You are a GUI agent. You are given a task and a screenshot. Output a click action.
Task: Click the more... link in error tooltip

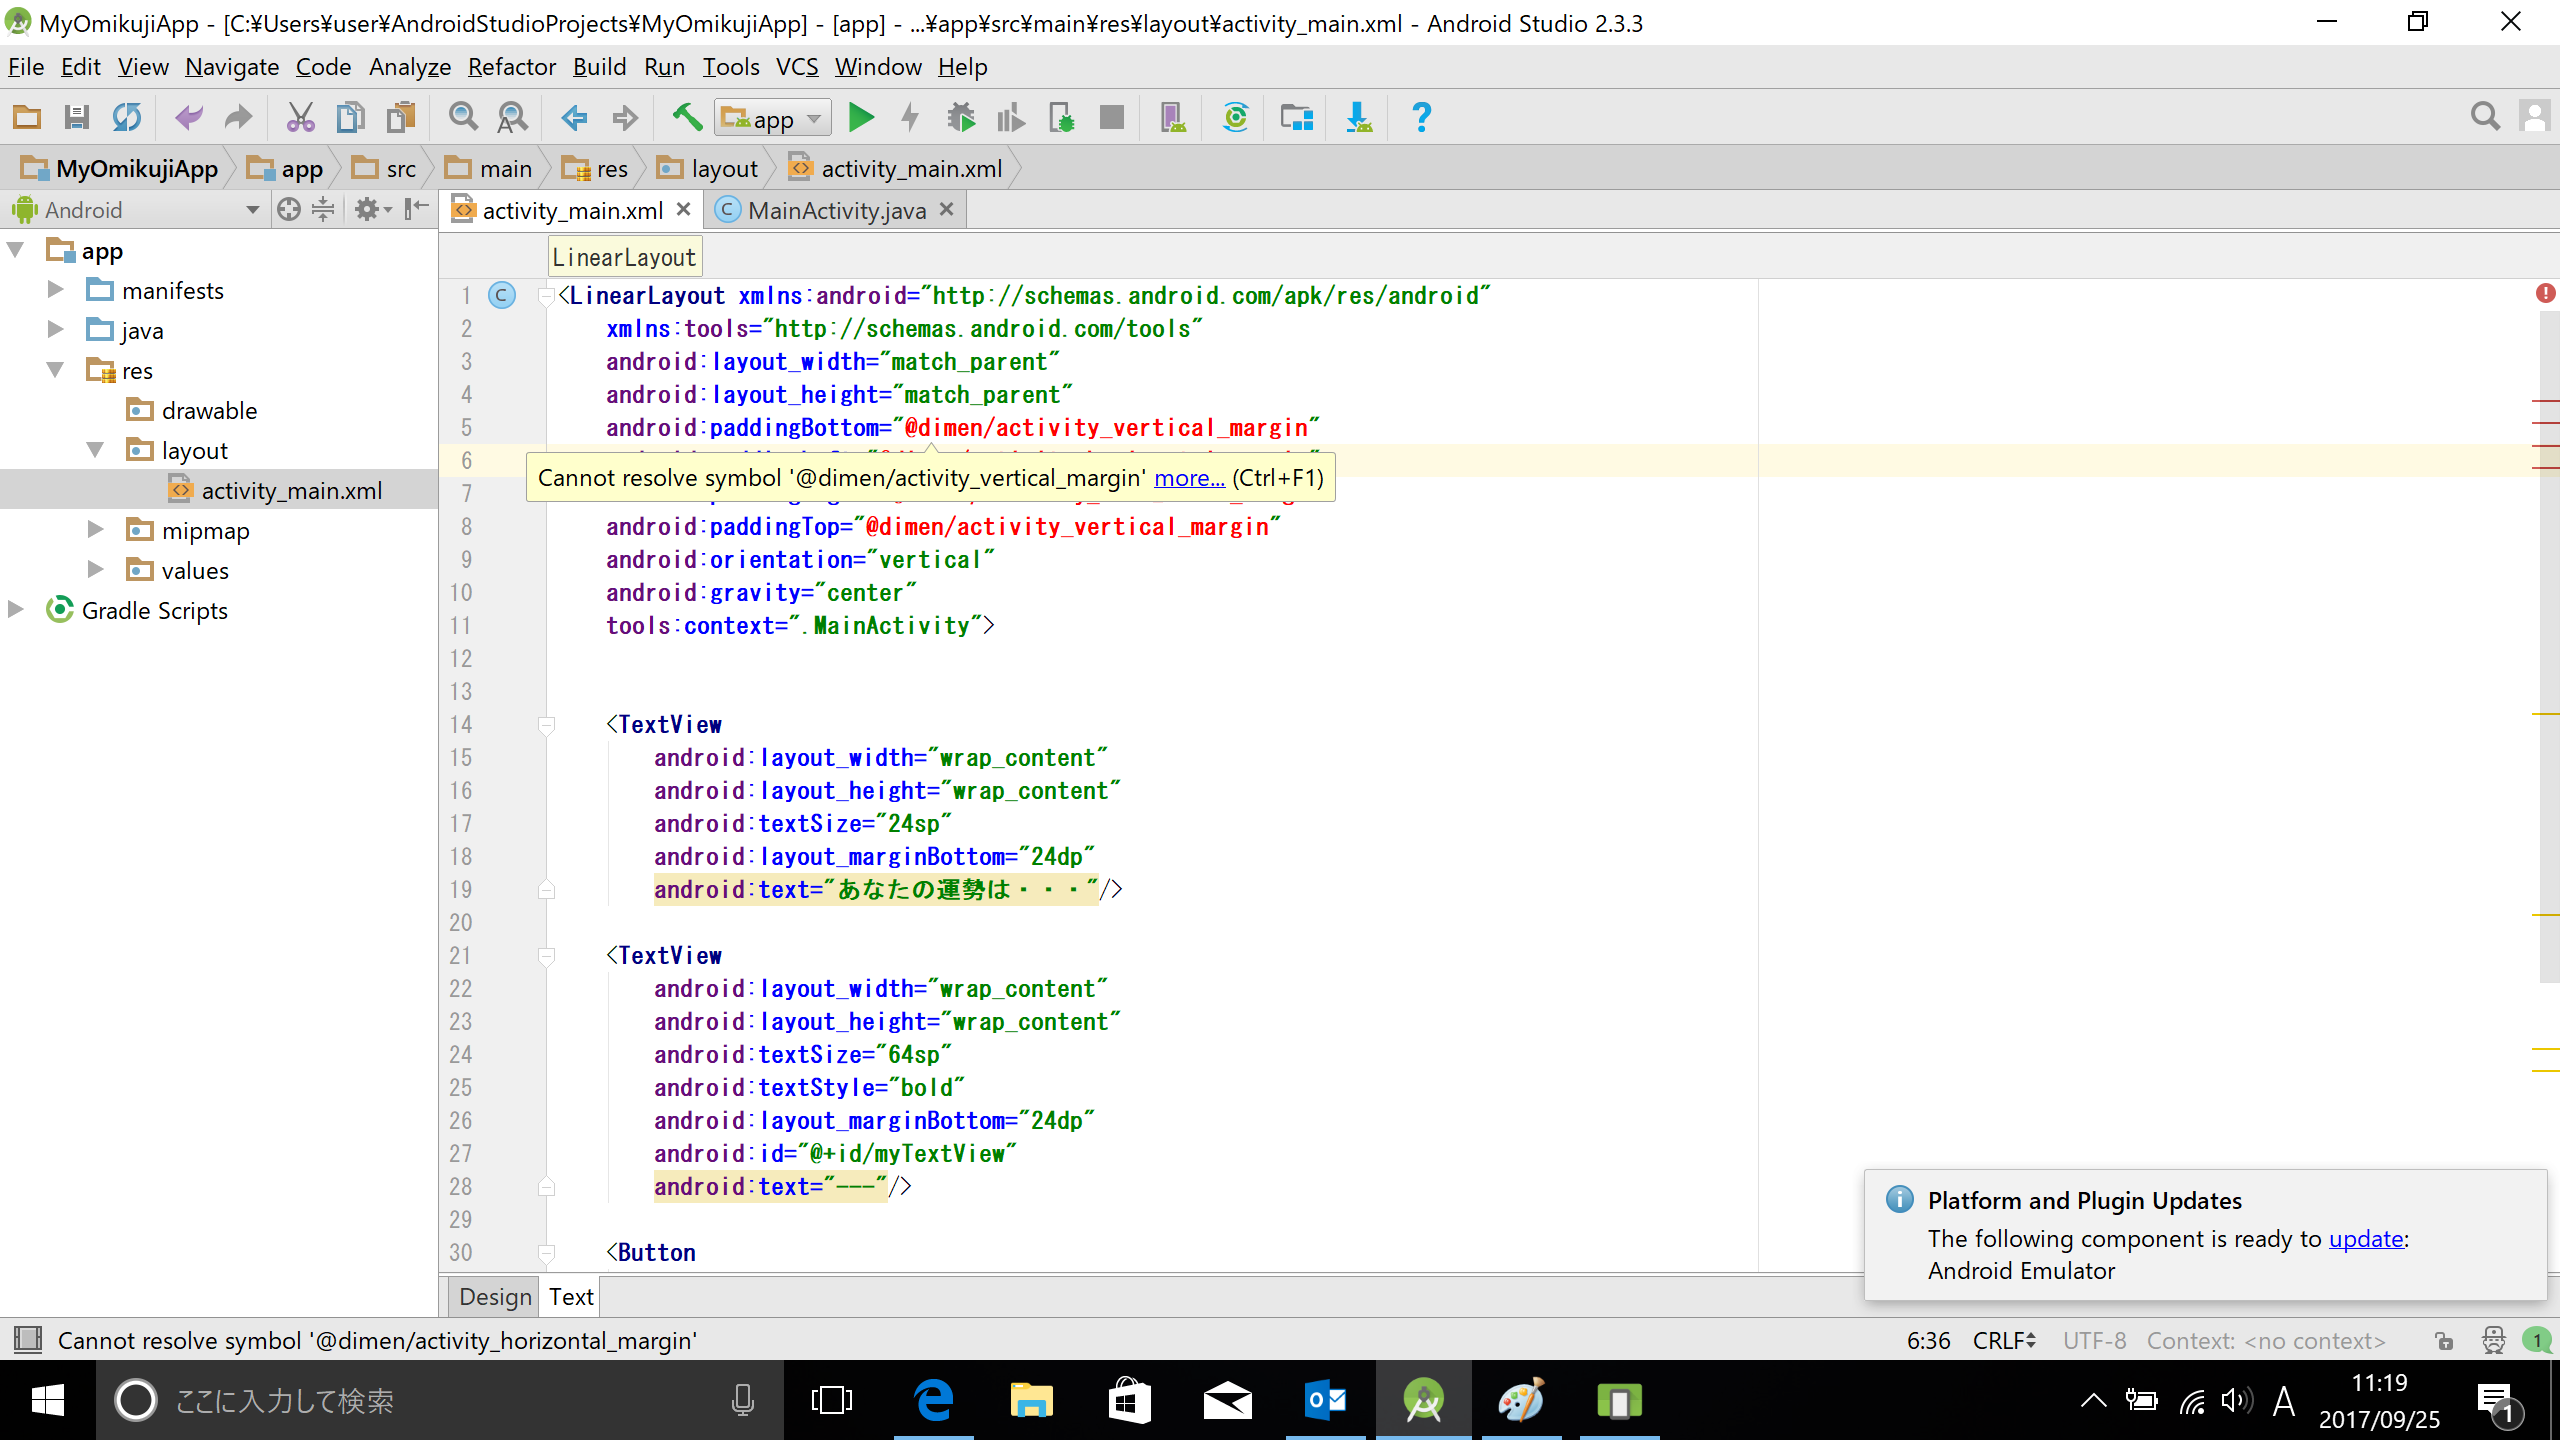(x=1188, y=478)
